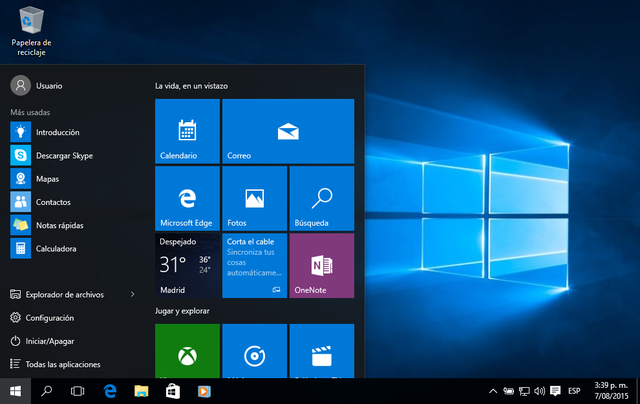Open the volume speaker icon
This screenshot has height=404, width=640.
[539, 391]
